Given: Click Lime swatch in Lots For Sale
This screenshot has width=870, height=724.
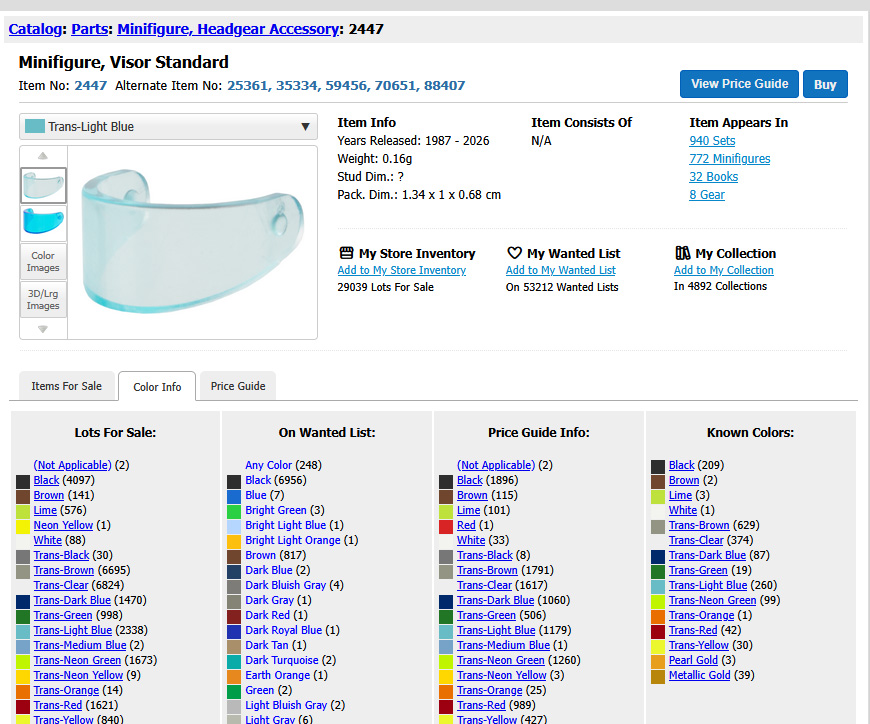Looking at the screenshot, I should click(23, 511).
